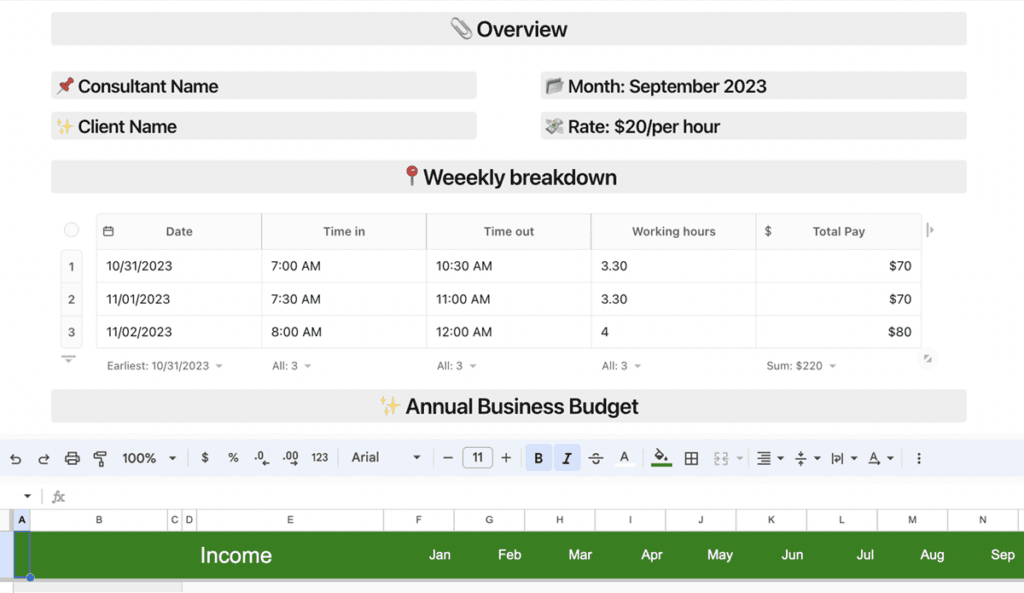
Task: Decrease font size with minus button
Action: click(x=448, y=458)
